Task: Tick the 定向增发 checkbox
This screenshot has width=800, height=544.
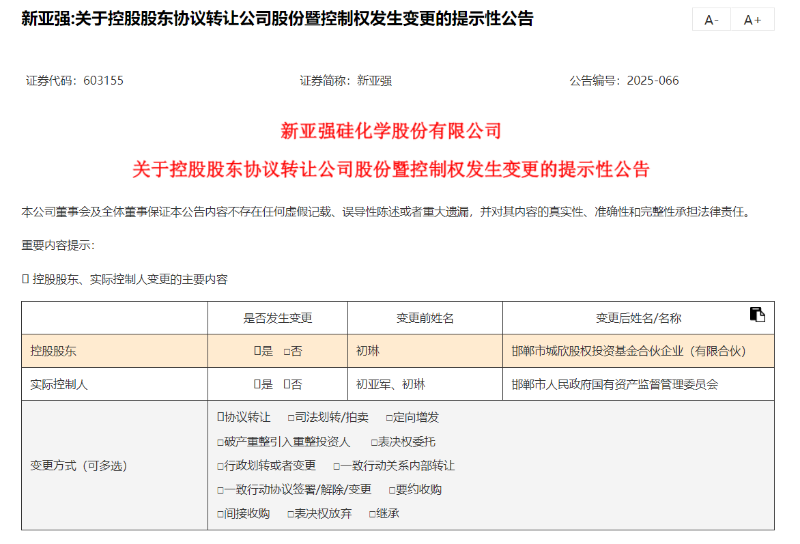Action: pyautogui.click(x=389, y=418)
